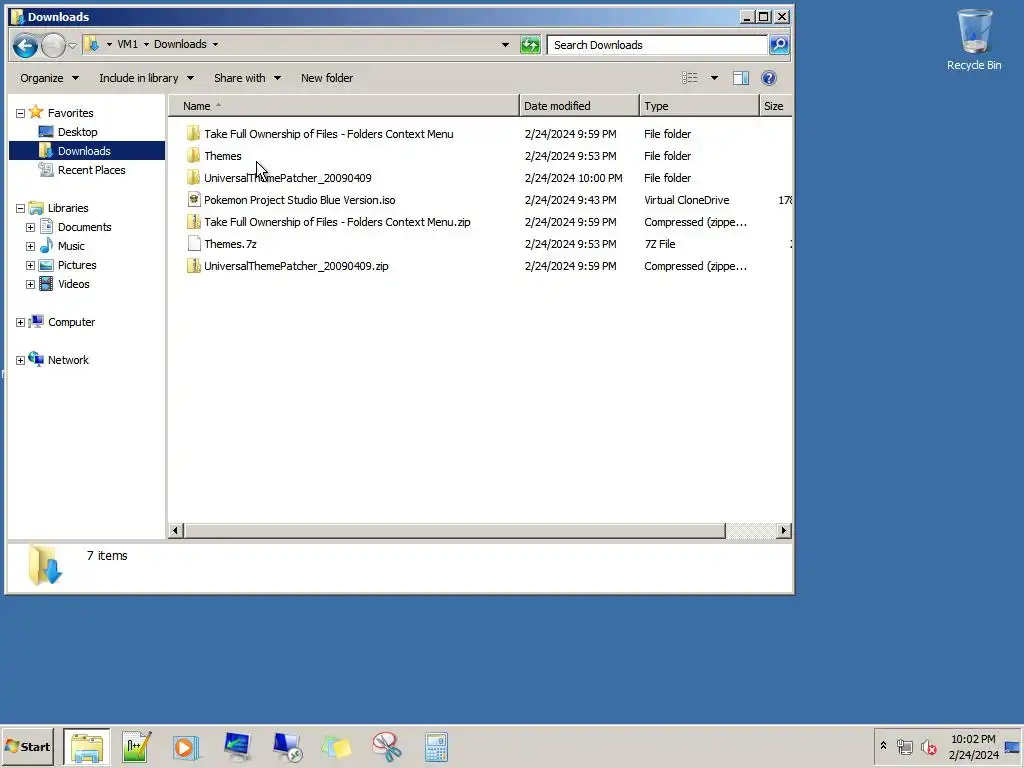This screenshot has height=768, width=1024.
Task: Click the Forward navigation arrow
Action: (x=53, y=45)
